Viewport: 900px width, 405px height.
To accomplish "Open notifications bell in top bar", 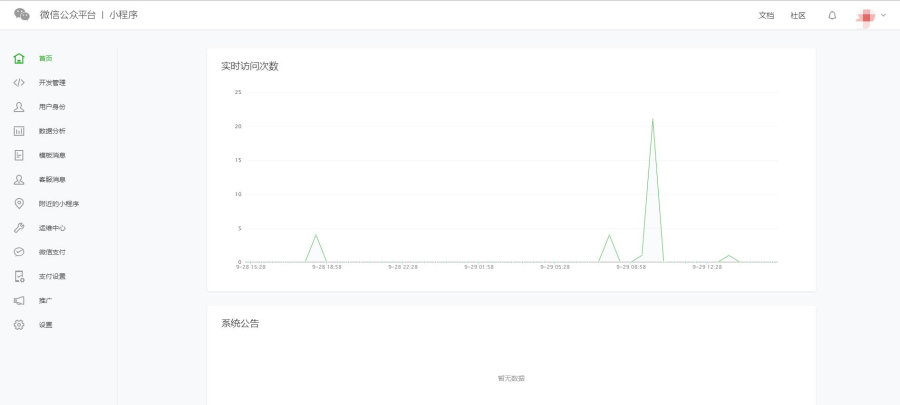I will [832, 15].
